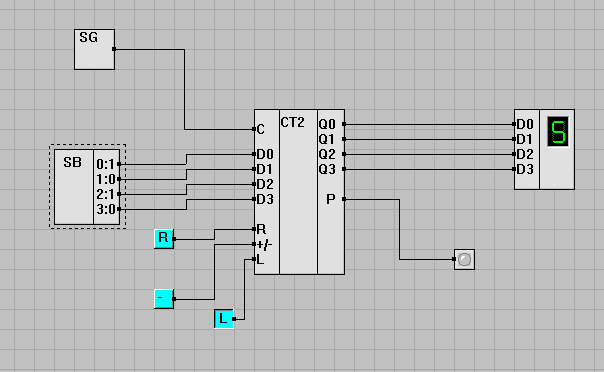
Task: Click the C clock input pin on CT2
Action: pyautogui.click(x=254, y=129)
